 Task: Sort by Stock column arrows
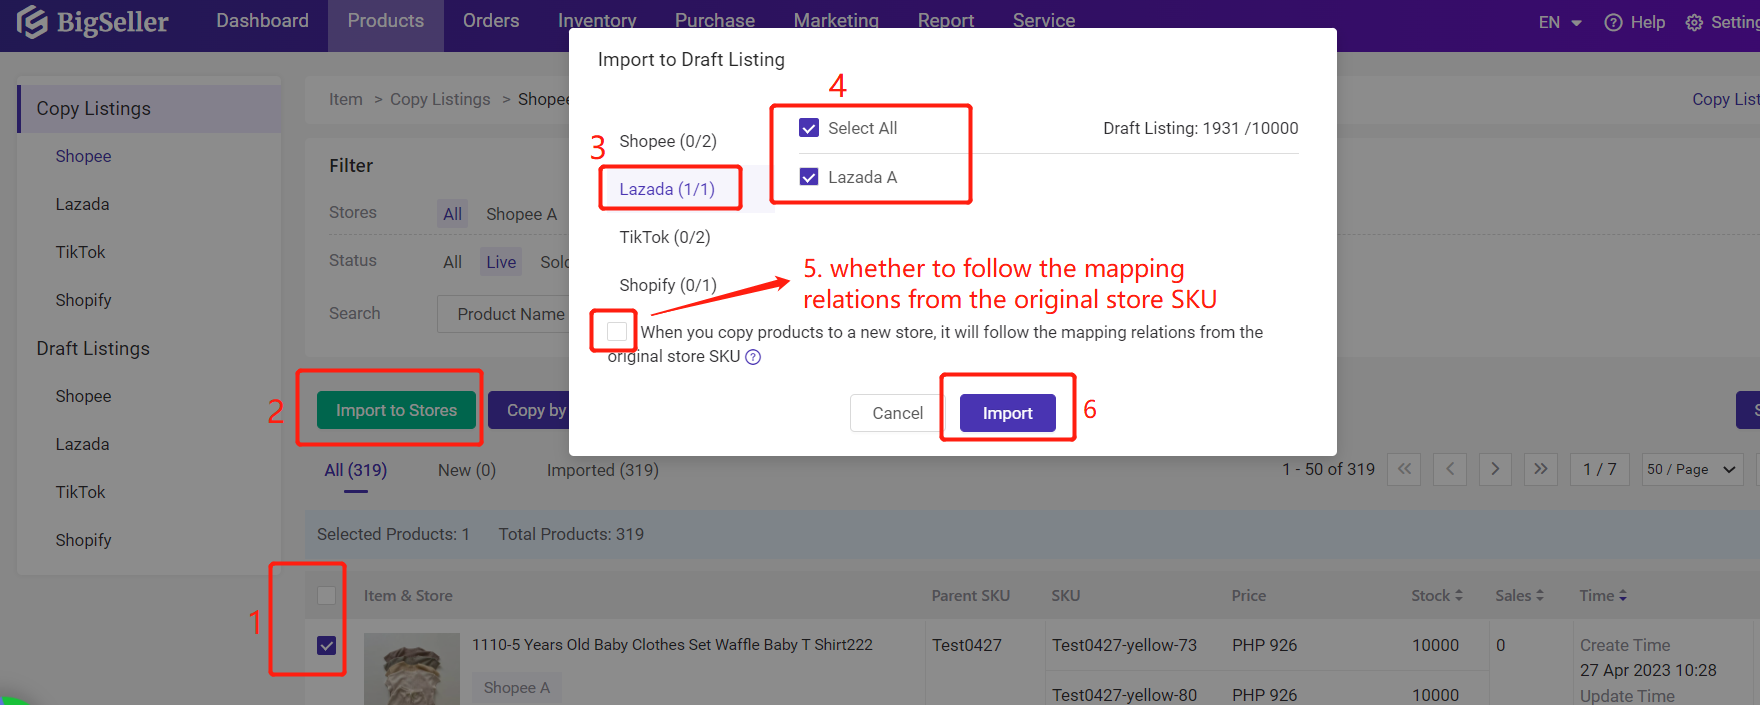[1458, 595]
